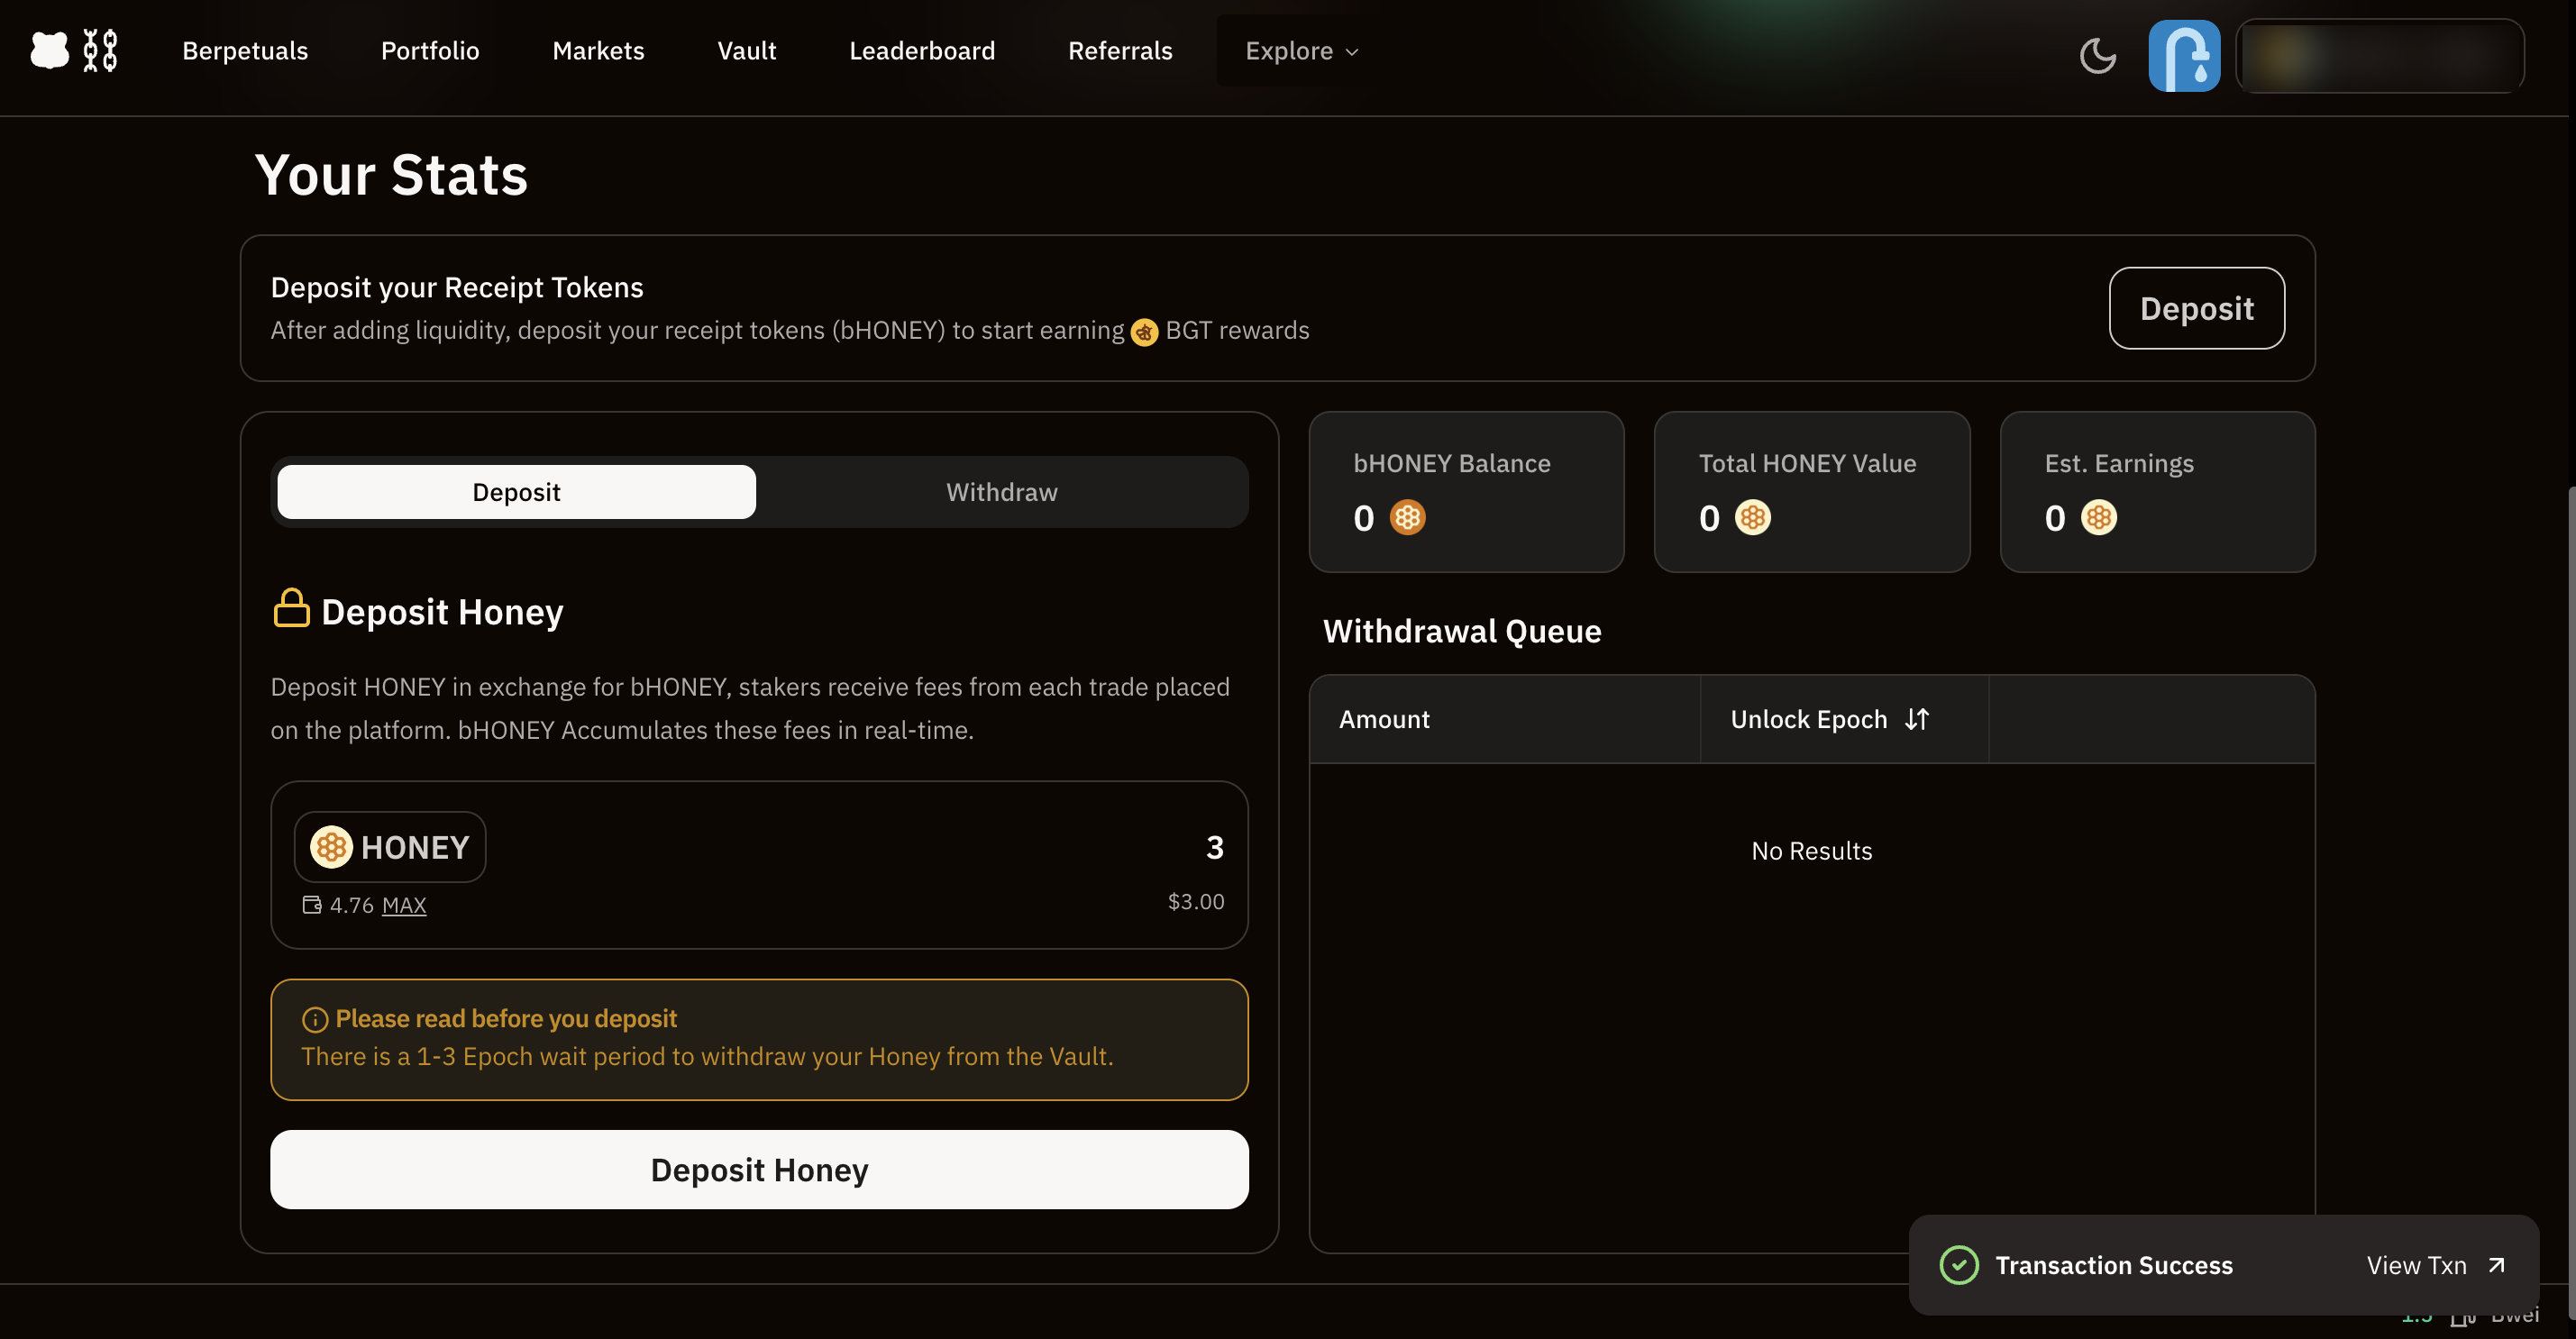The width and height of the screenshot is (2576, 1339).
Task: Click the Total HONEY Value coin icon
Action: point(1752,517)
